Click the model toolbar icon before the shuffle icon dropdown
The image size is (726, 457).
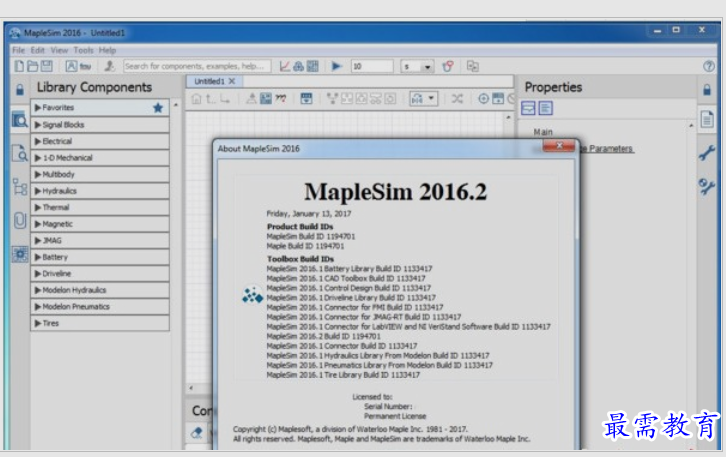[417, 99]
